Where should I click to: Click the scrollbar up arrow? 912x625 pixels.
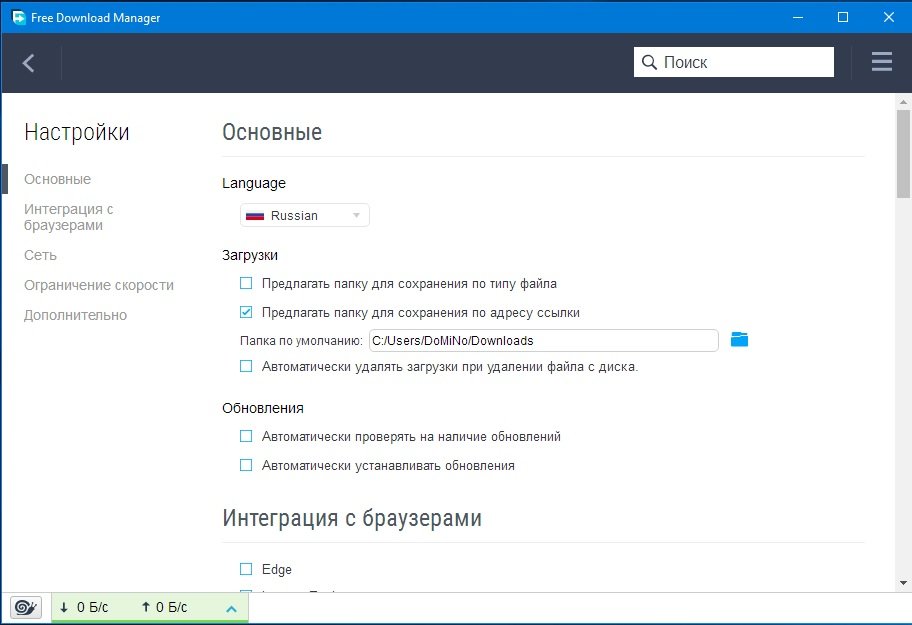pyautogui.click(x=903, y=102)
